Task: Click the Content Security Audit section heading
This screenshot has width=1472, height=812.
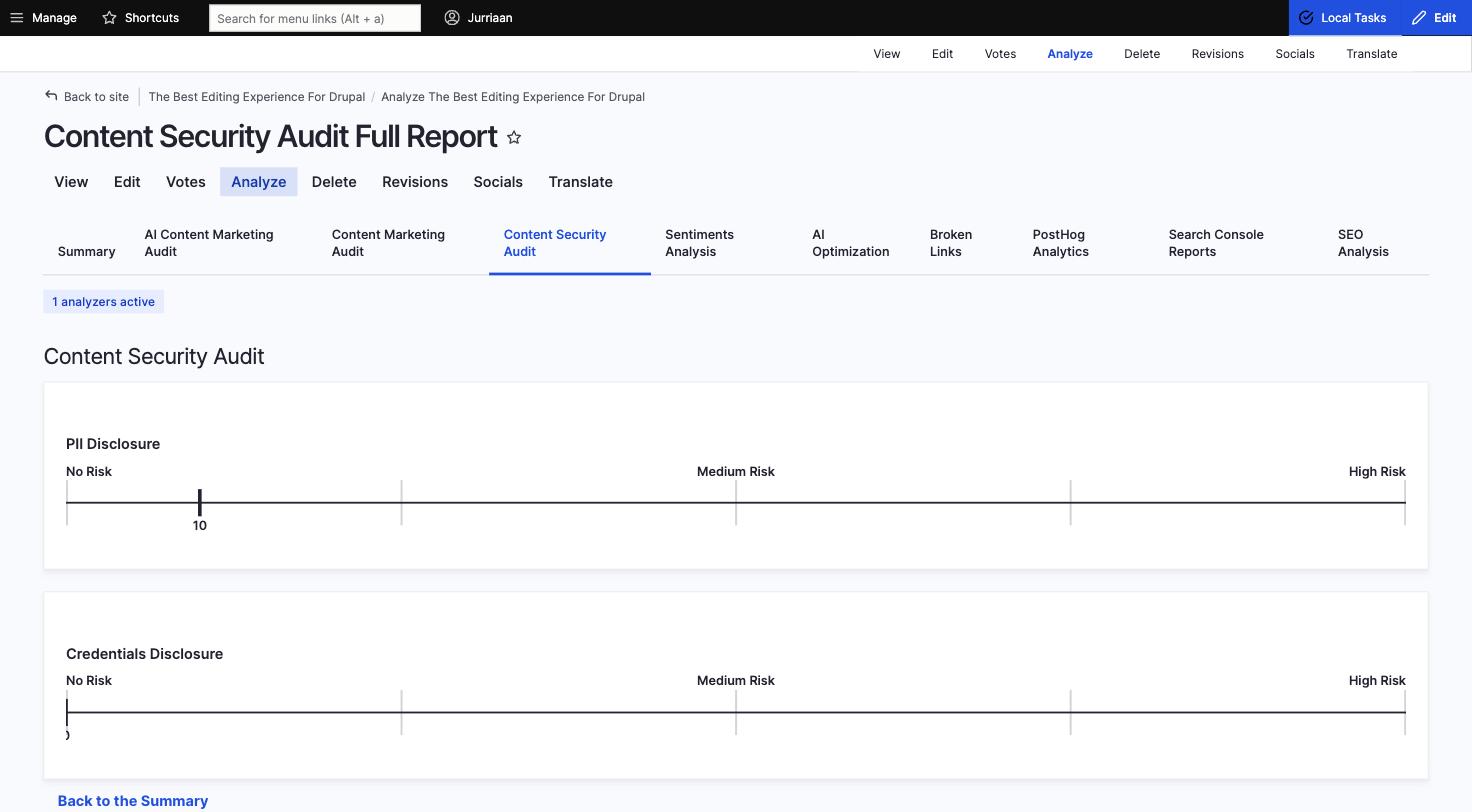Action: (x=154, y=357)
